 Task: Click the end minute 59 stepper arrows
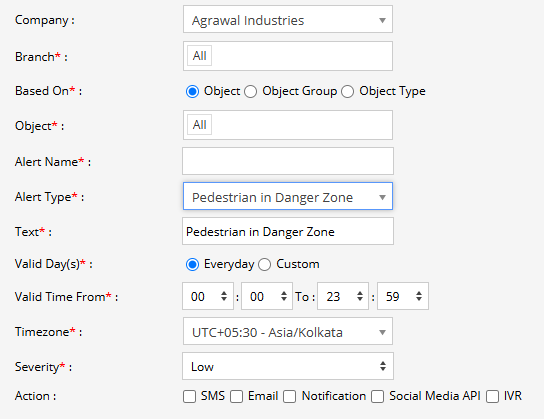[419, 296]
